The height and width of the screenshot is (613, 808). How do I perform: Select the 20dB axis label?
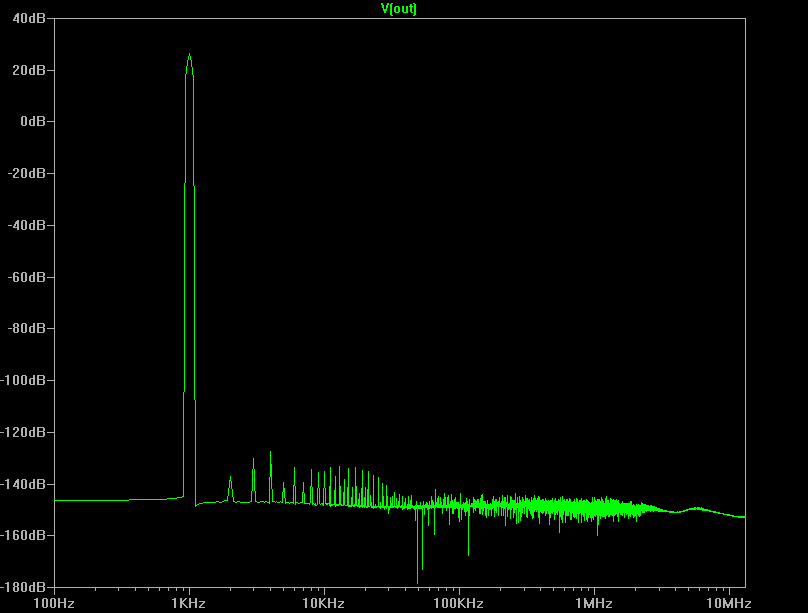click(x=29, y=70)
